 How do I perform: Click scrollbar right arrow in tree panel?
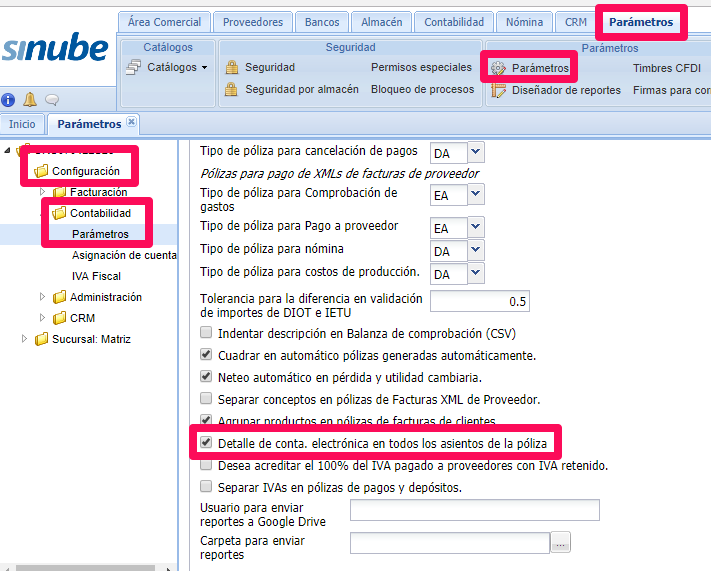(169, 568)
